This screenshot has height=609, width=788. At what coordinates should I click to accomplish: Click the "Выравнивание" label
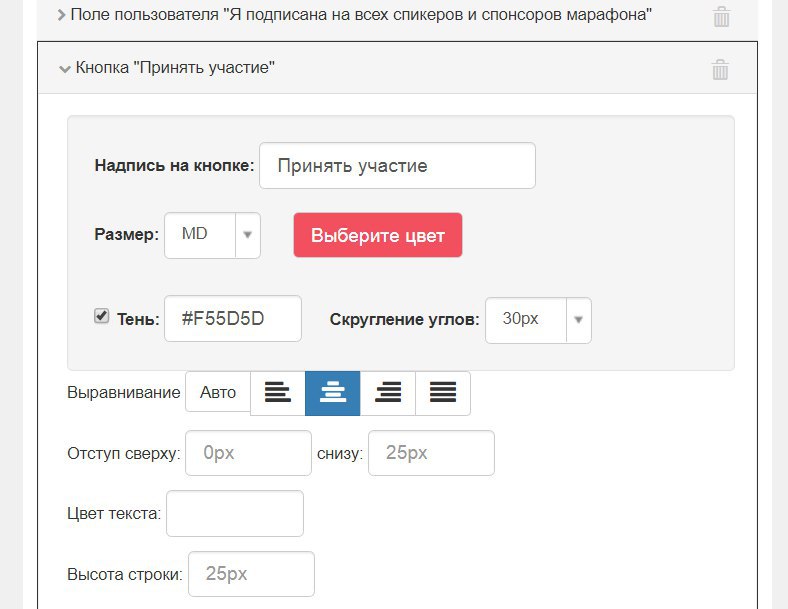(x=124, y=392)
